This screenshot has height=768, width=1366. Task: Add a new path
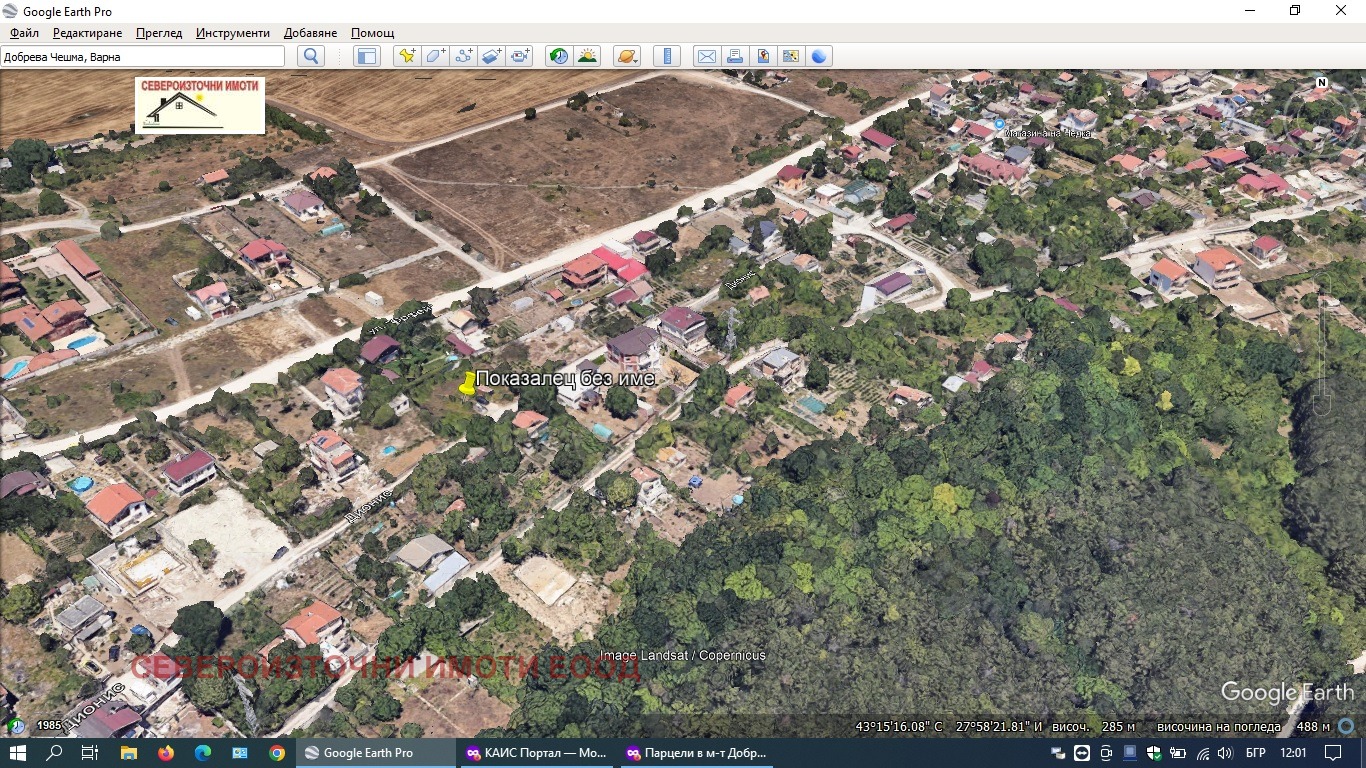463,56
